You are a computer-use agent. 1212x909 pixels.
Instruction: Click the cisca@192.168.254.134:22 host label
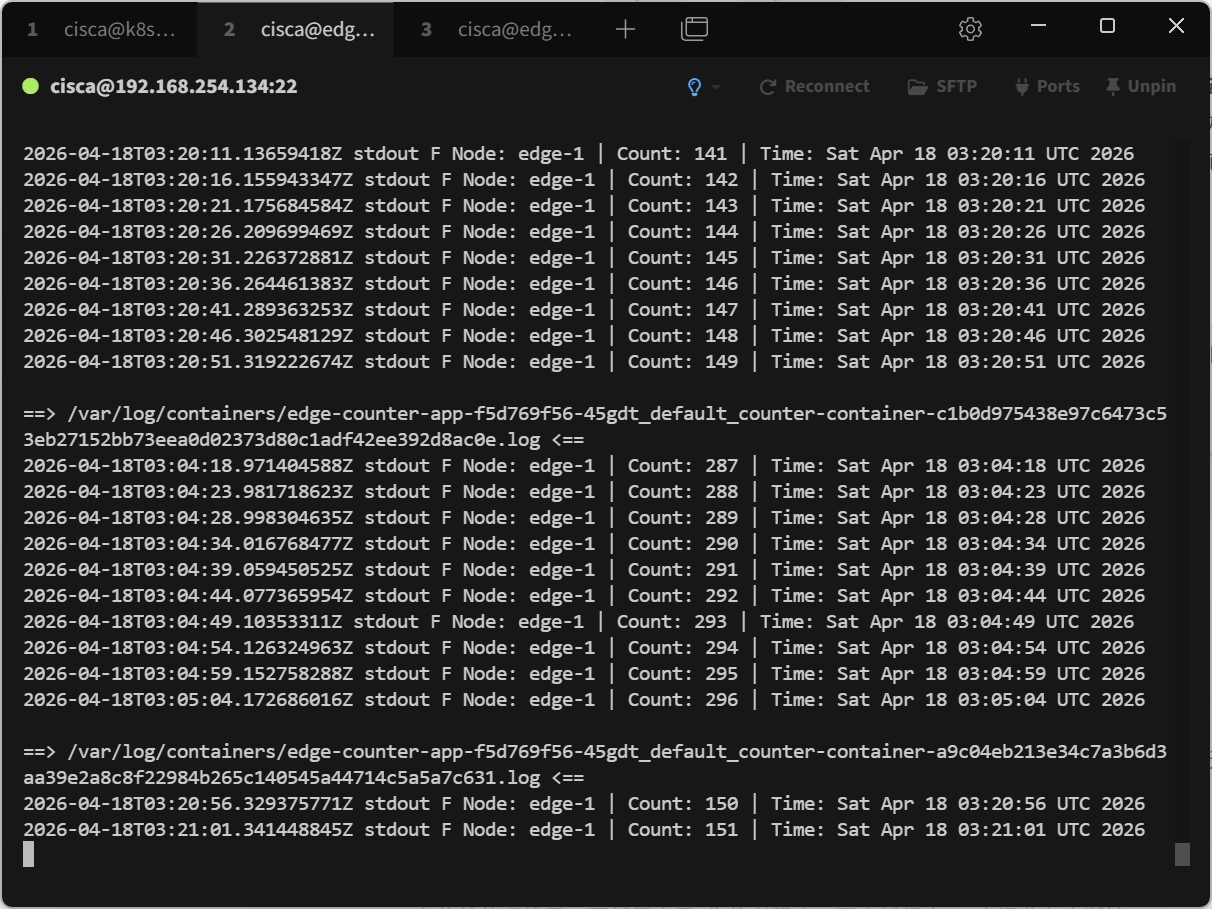173,87
